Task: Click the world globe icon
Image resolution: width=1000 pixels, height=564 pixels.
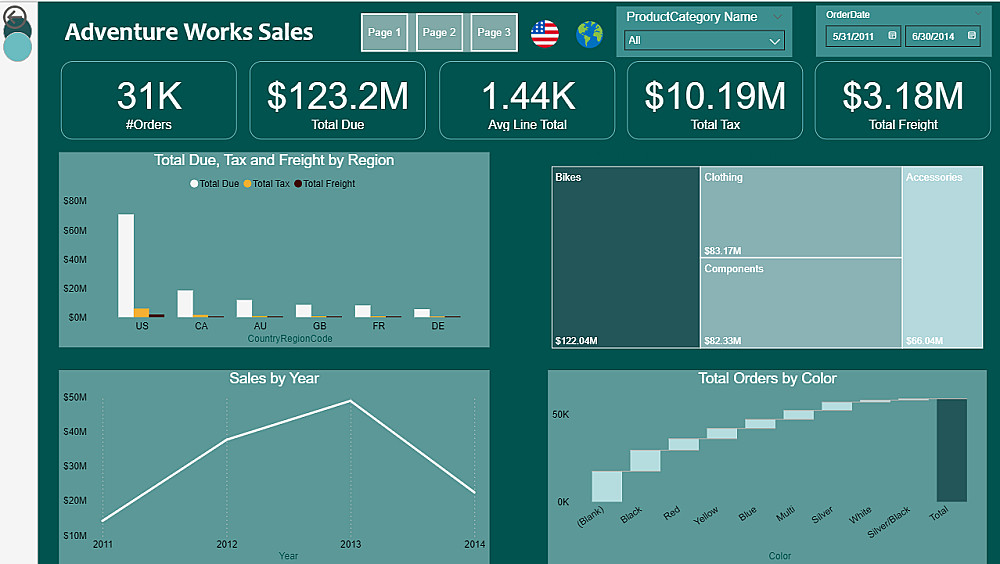Action: [589, 34]
